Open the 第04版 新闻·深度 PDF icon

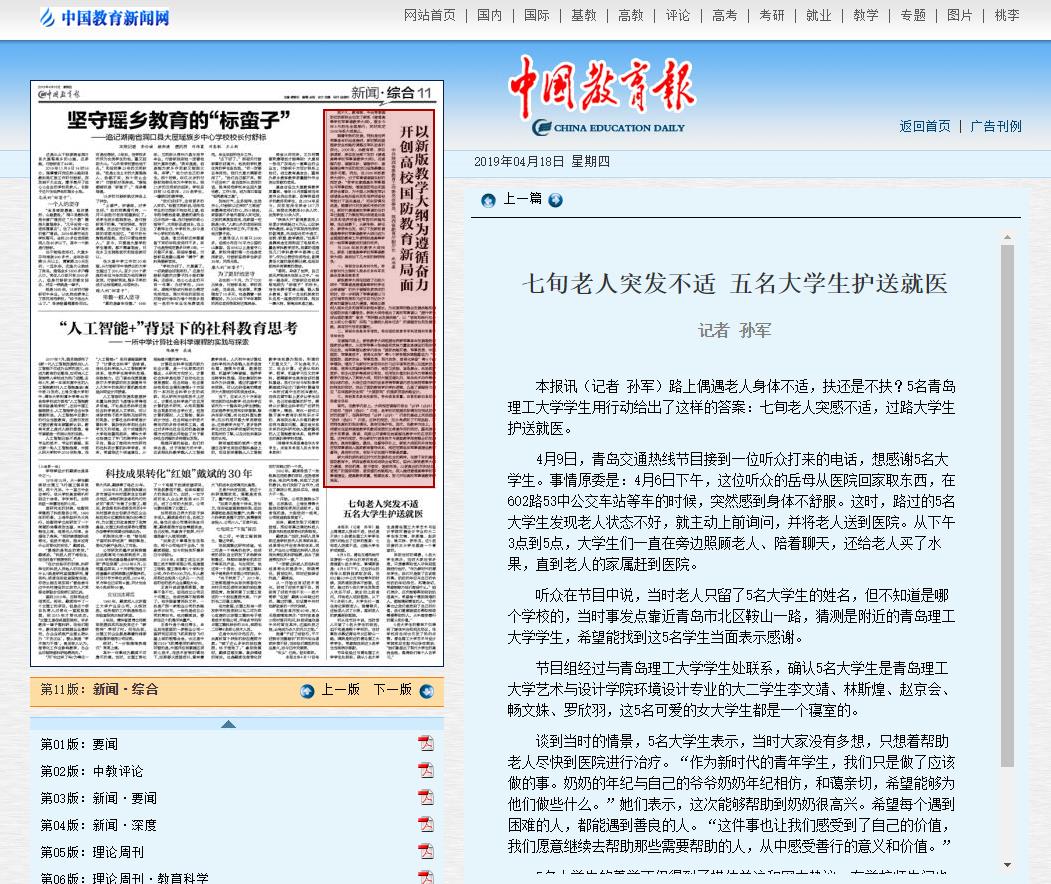point(426,824)
